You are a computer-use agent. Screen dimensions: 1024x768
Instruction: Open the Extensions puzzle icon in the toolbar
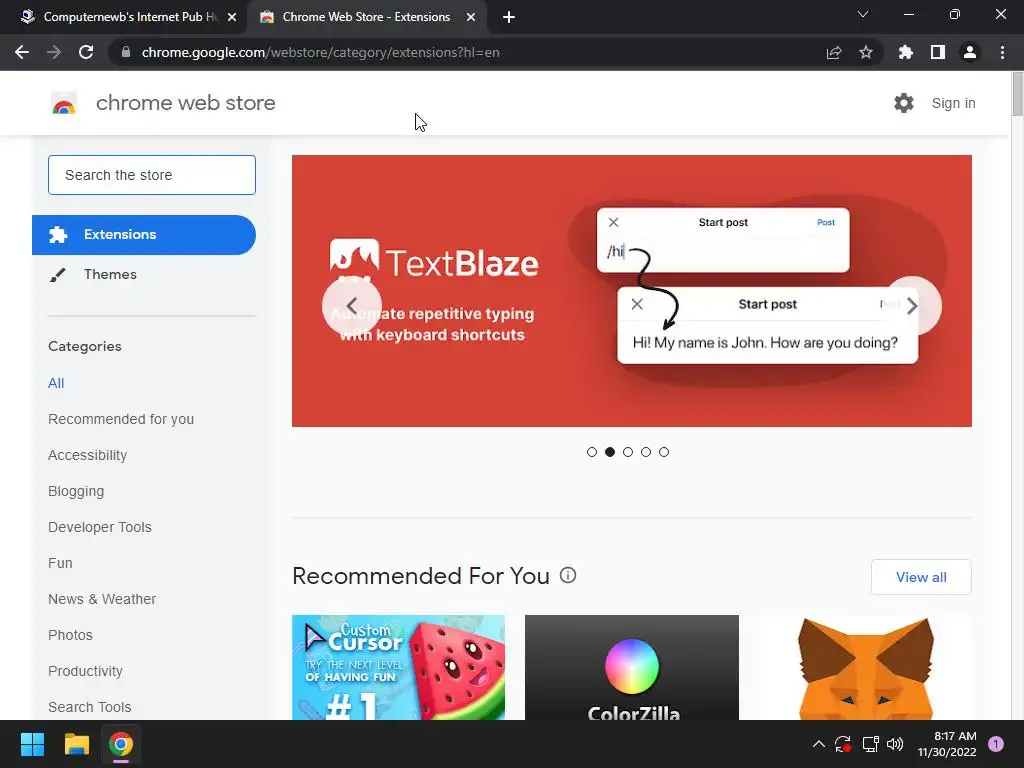(x=906, y=52)
